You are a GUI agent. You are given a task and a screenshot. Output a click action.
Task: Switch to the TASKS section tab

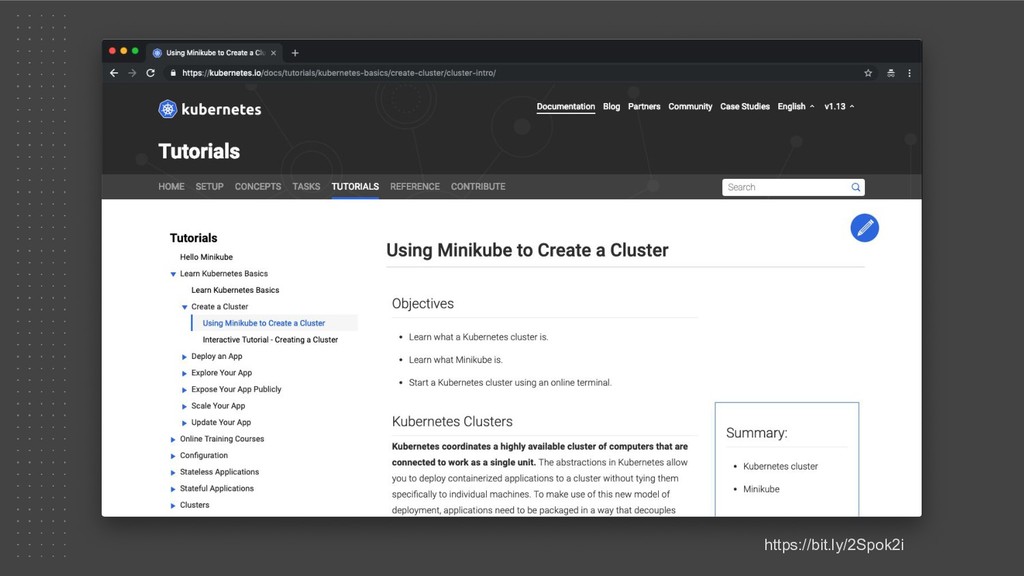point(306,187)
